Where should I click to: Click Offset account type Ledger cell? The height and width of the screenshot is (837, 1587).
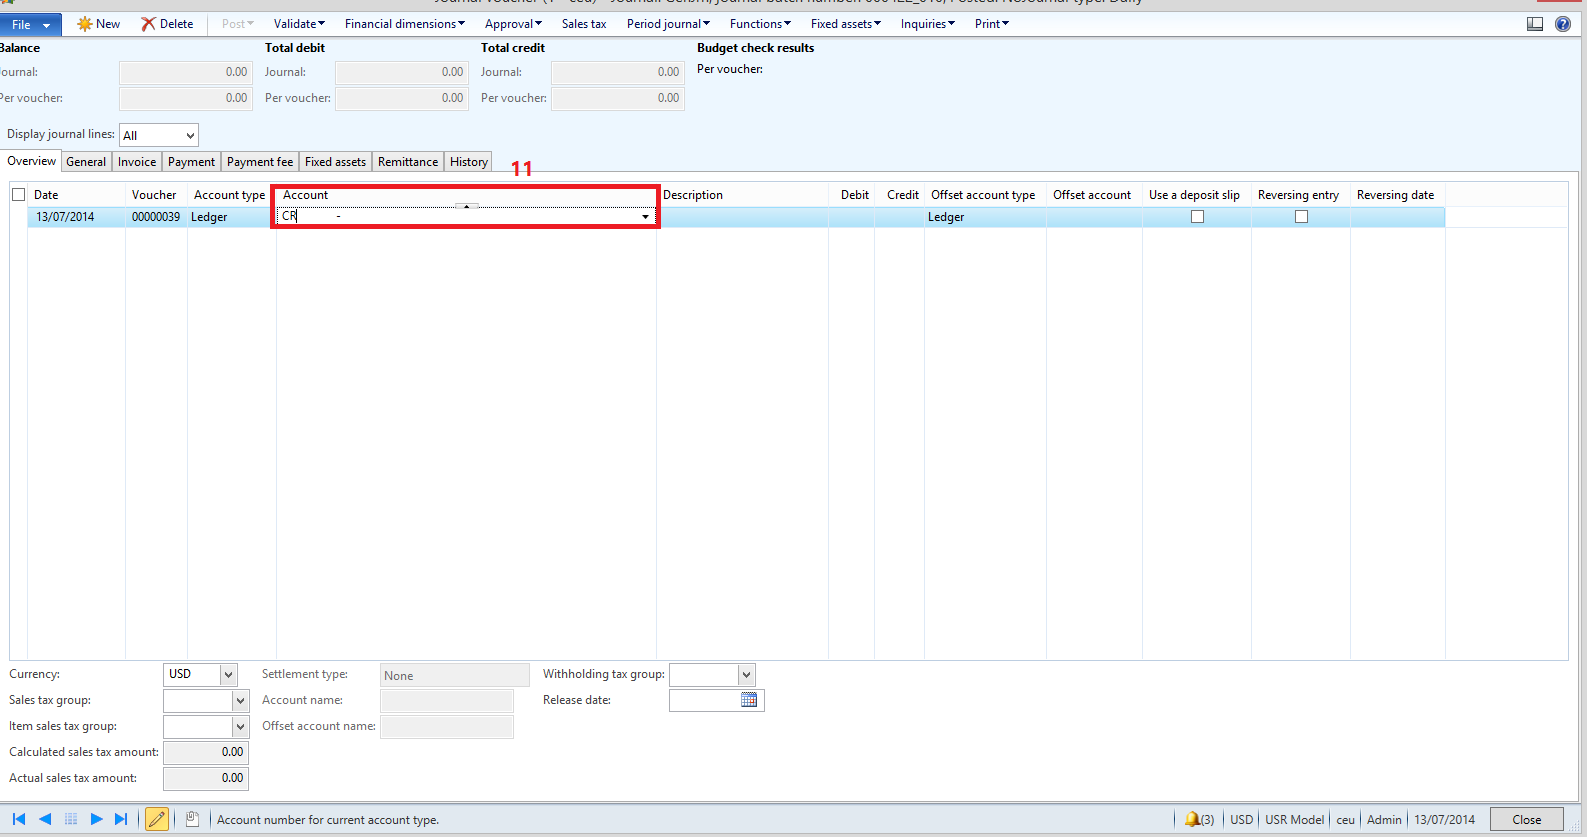point(985,217)
